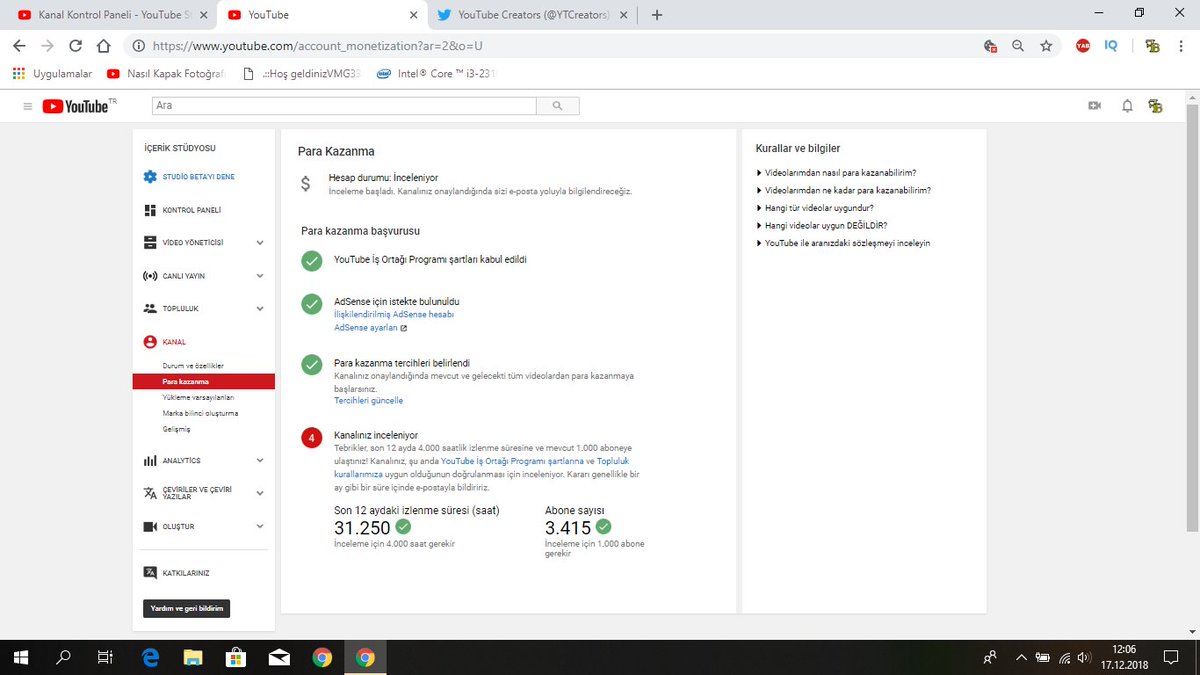1200x675 pixels.
Task: Open the YouTube account avatar menu
Action: click(1156, 106)
